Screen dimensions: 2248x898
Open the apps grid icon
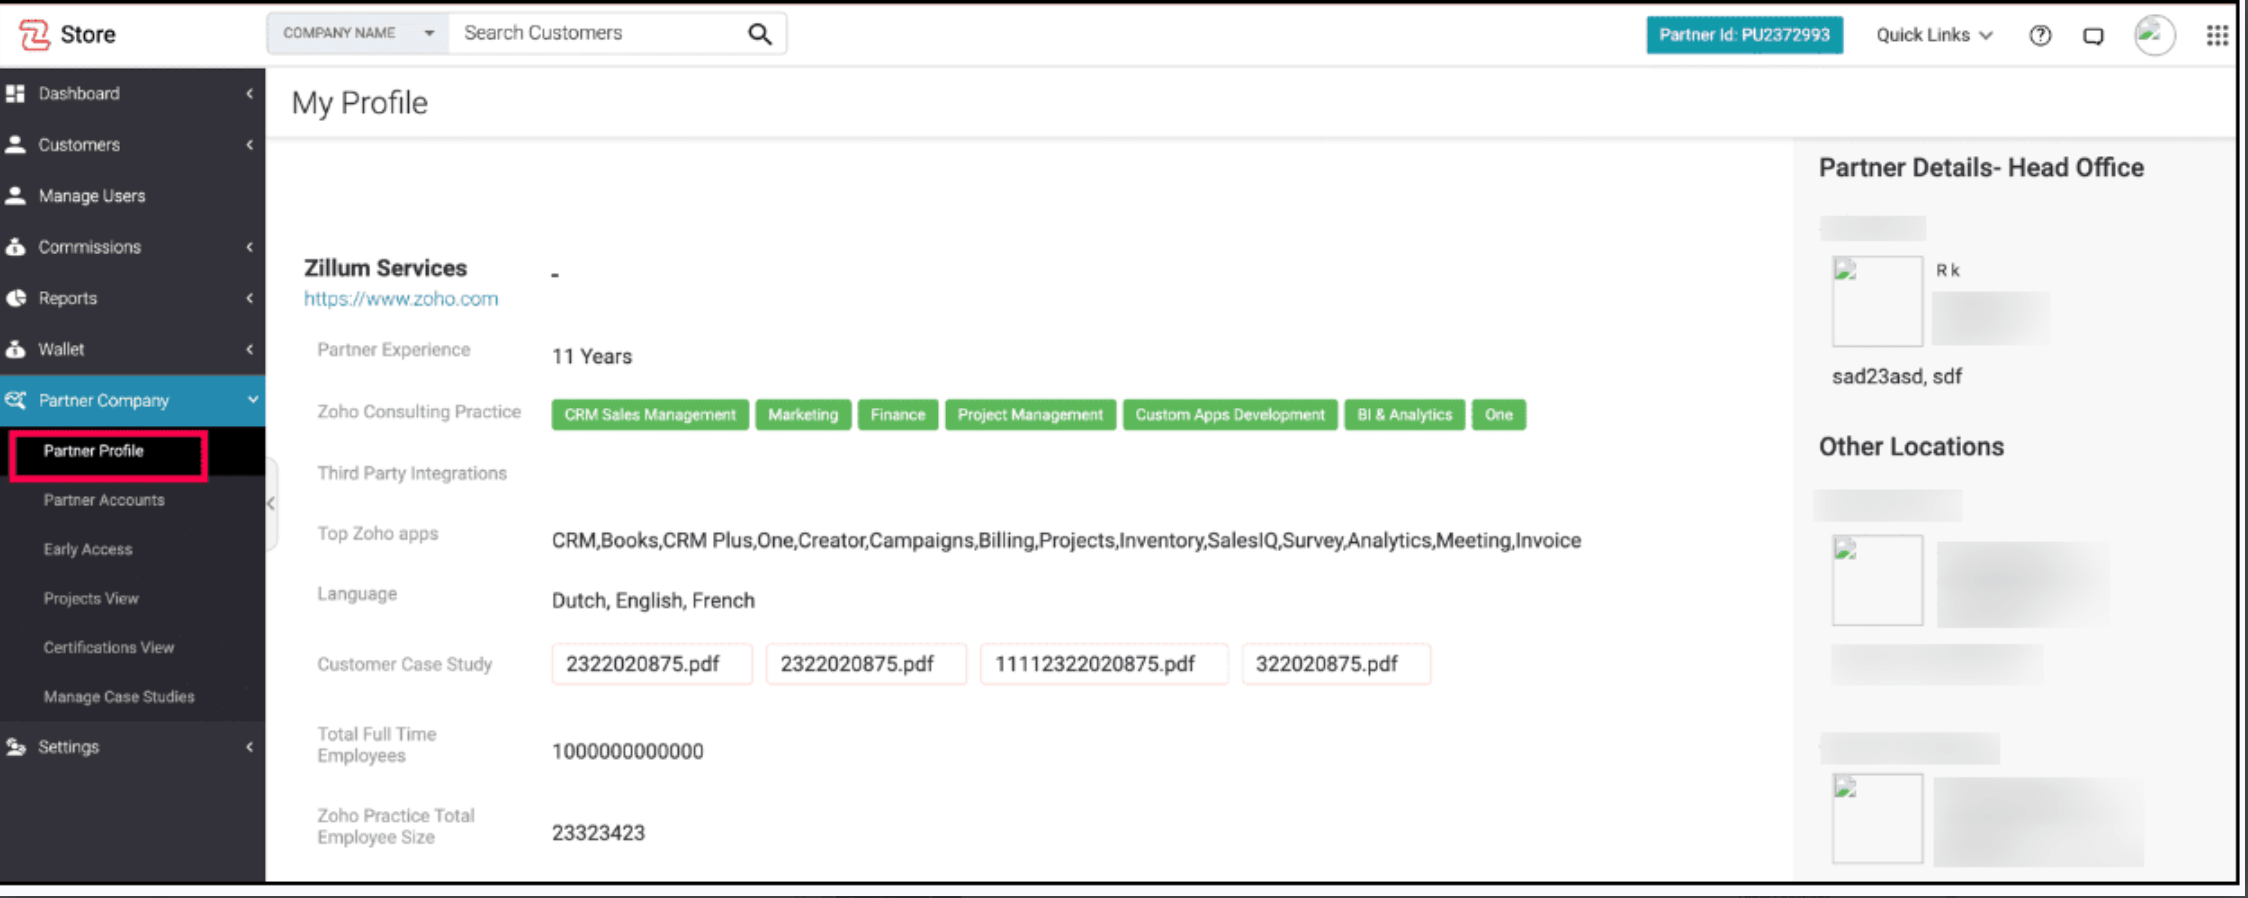[x=2217, y=36]
